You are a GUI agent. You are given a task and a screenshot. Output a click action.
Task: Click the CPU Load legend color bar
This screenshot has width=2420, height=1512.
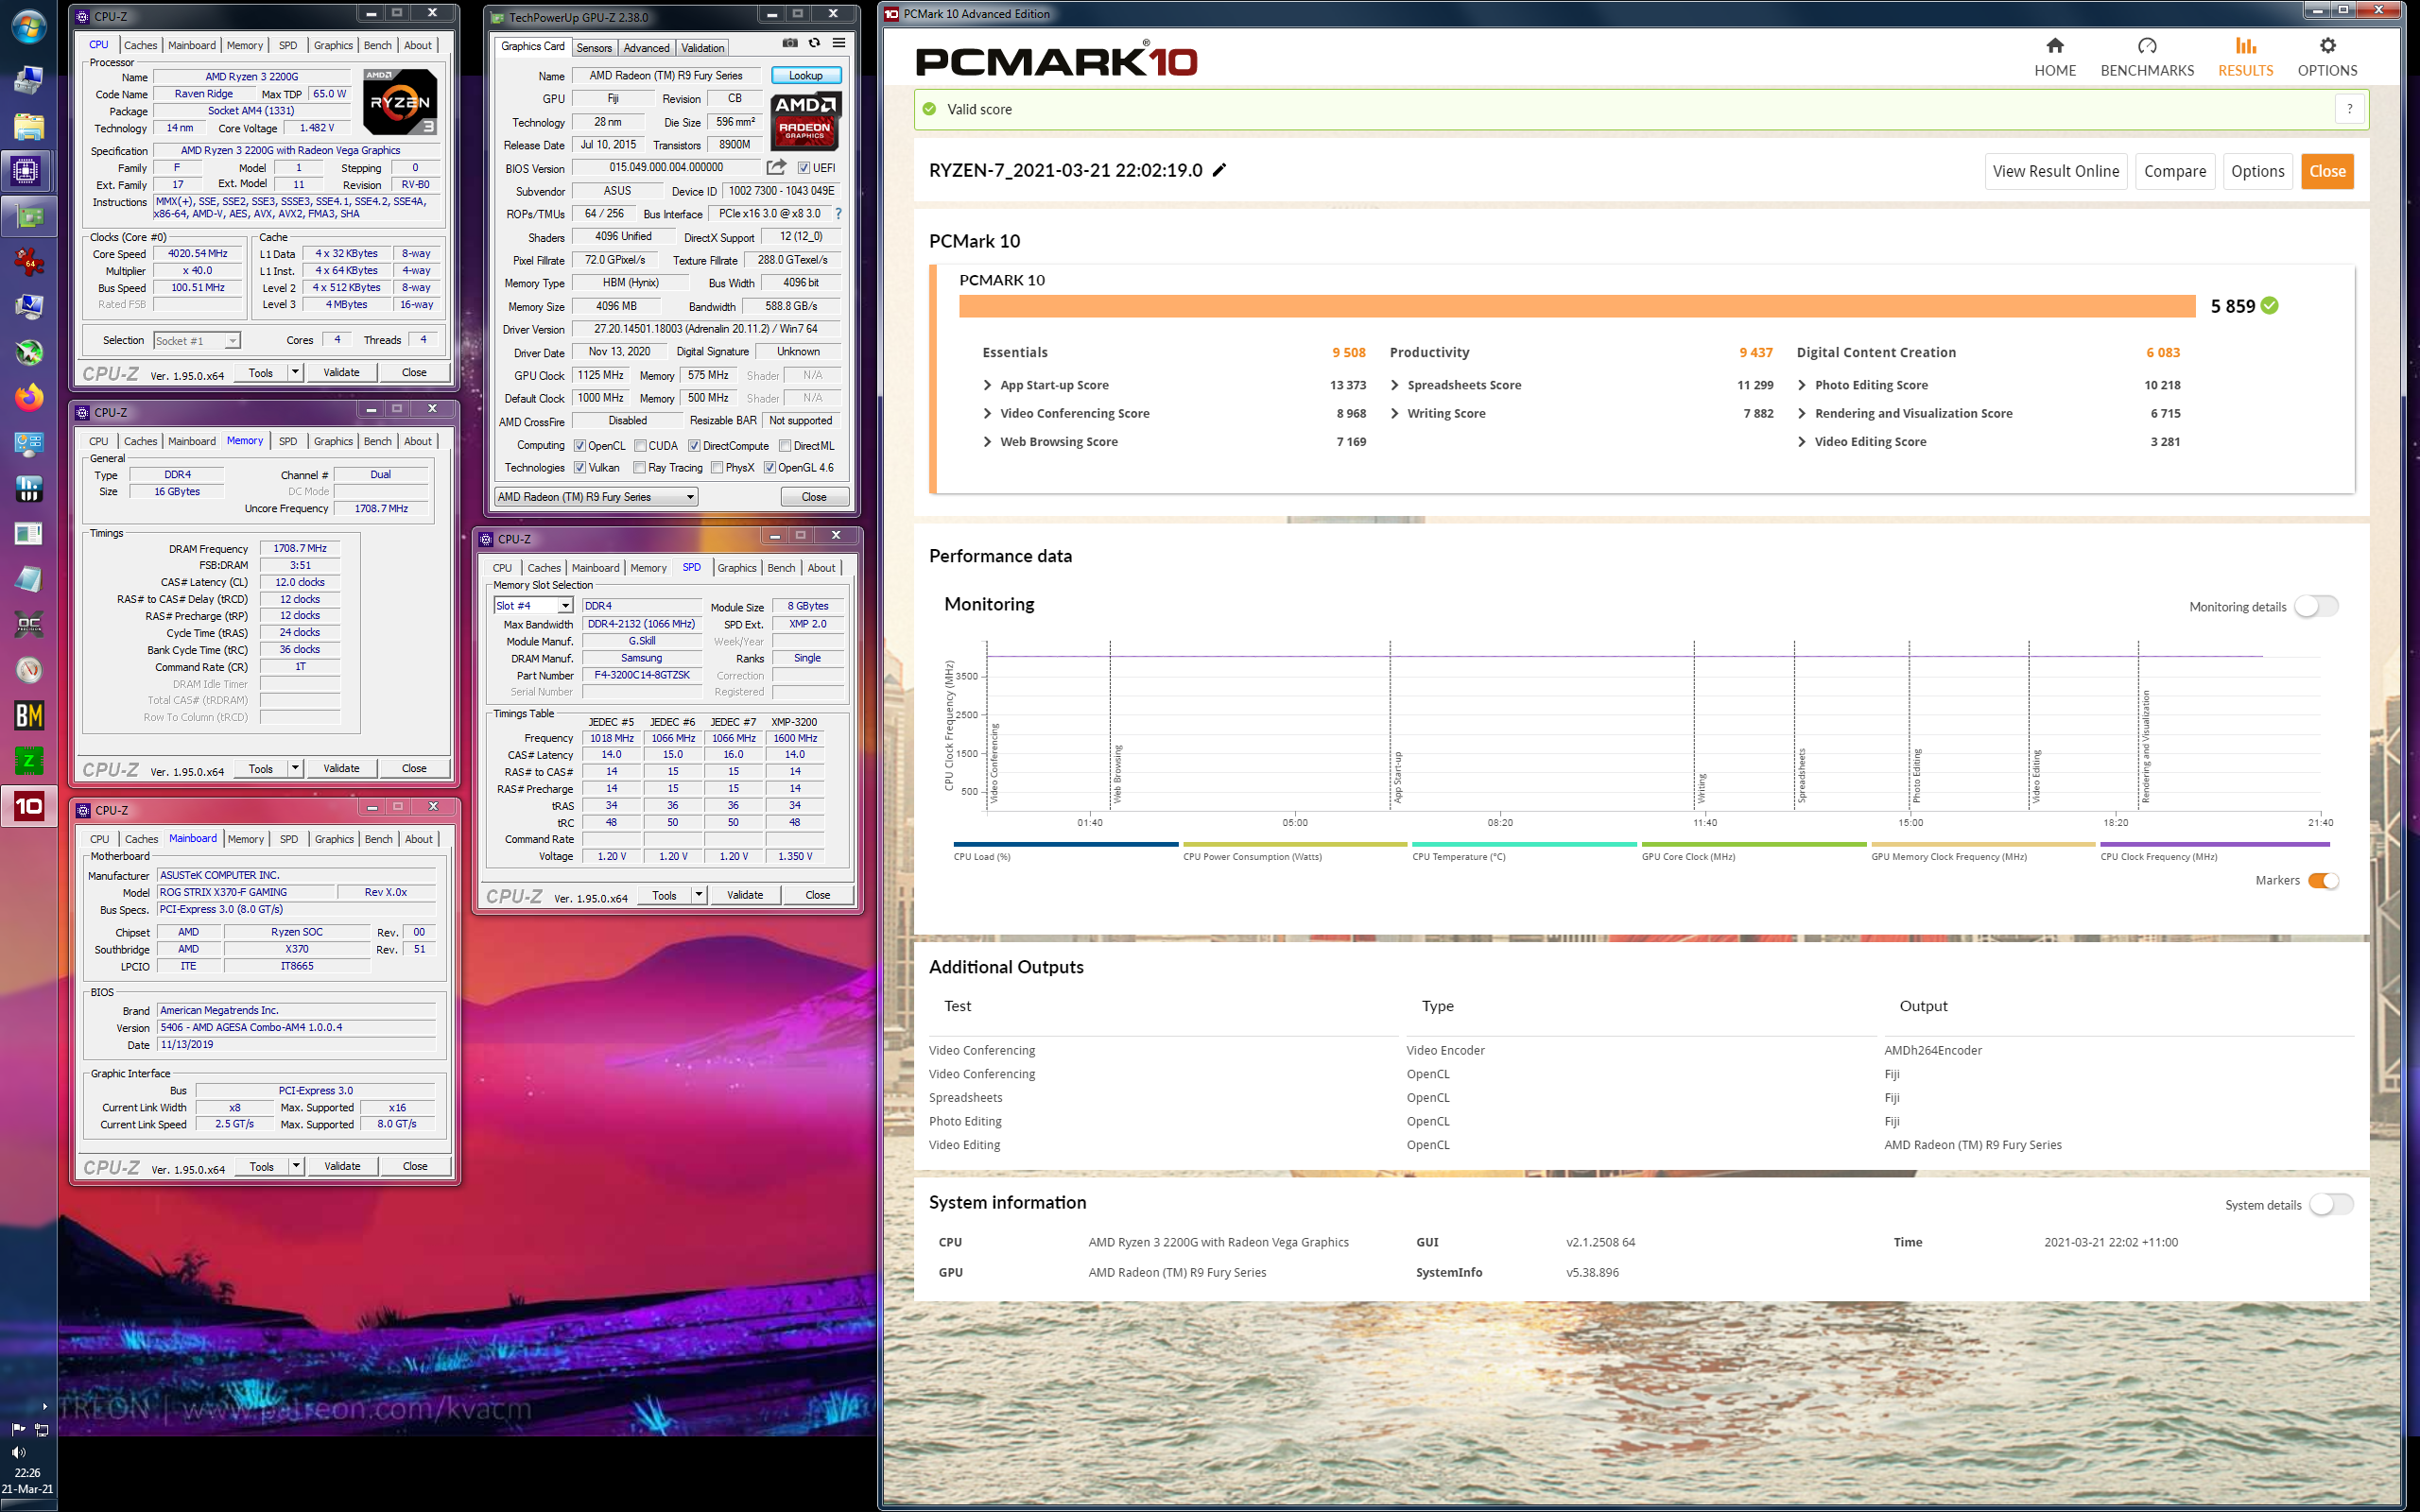pyautogui.click(x=1066, y=844)
